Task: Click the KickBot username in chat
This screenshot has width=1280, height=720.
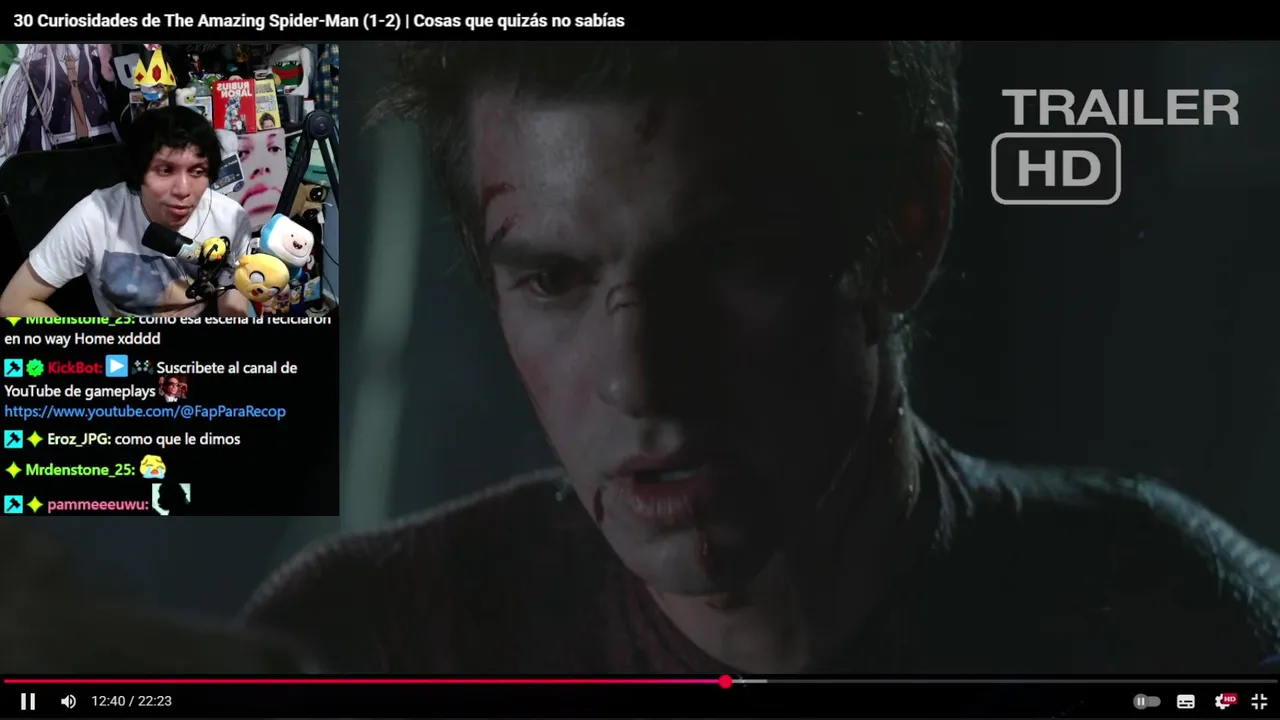Action: [x=75, y=367]
